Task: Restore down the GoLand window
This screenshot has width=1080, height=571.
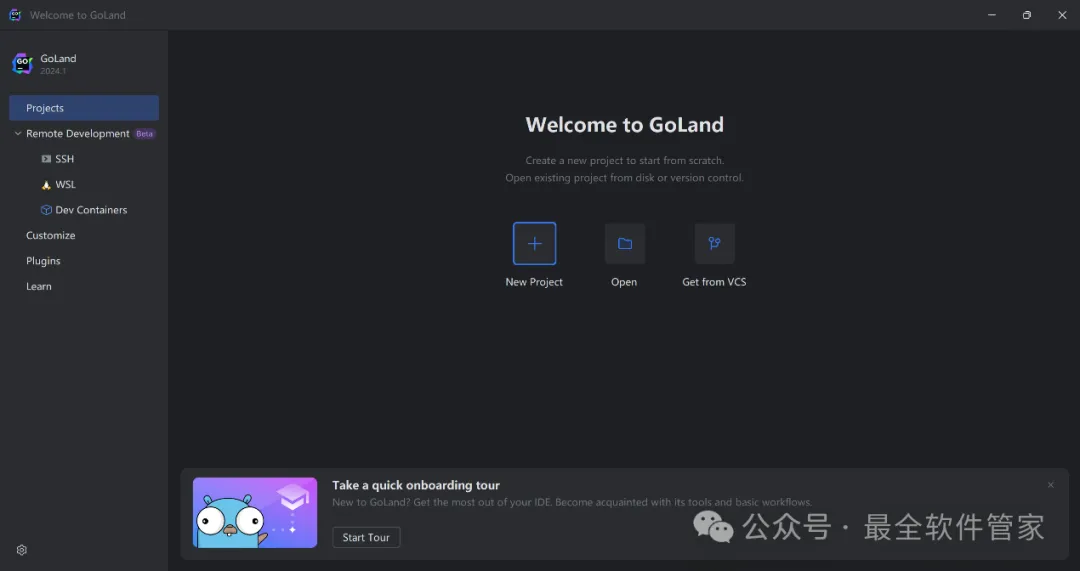Action: click(1027, 15)
